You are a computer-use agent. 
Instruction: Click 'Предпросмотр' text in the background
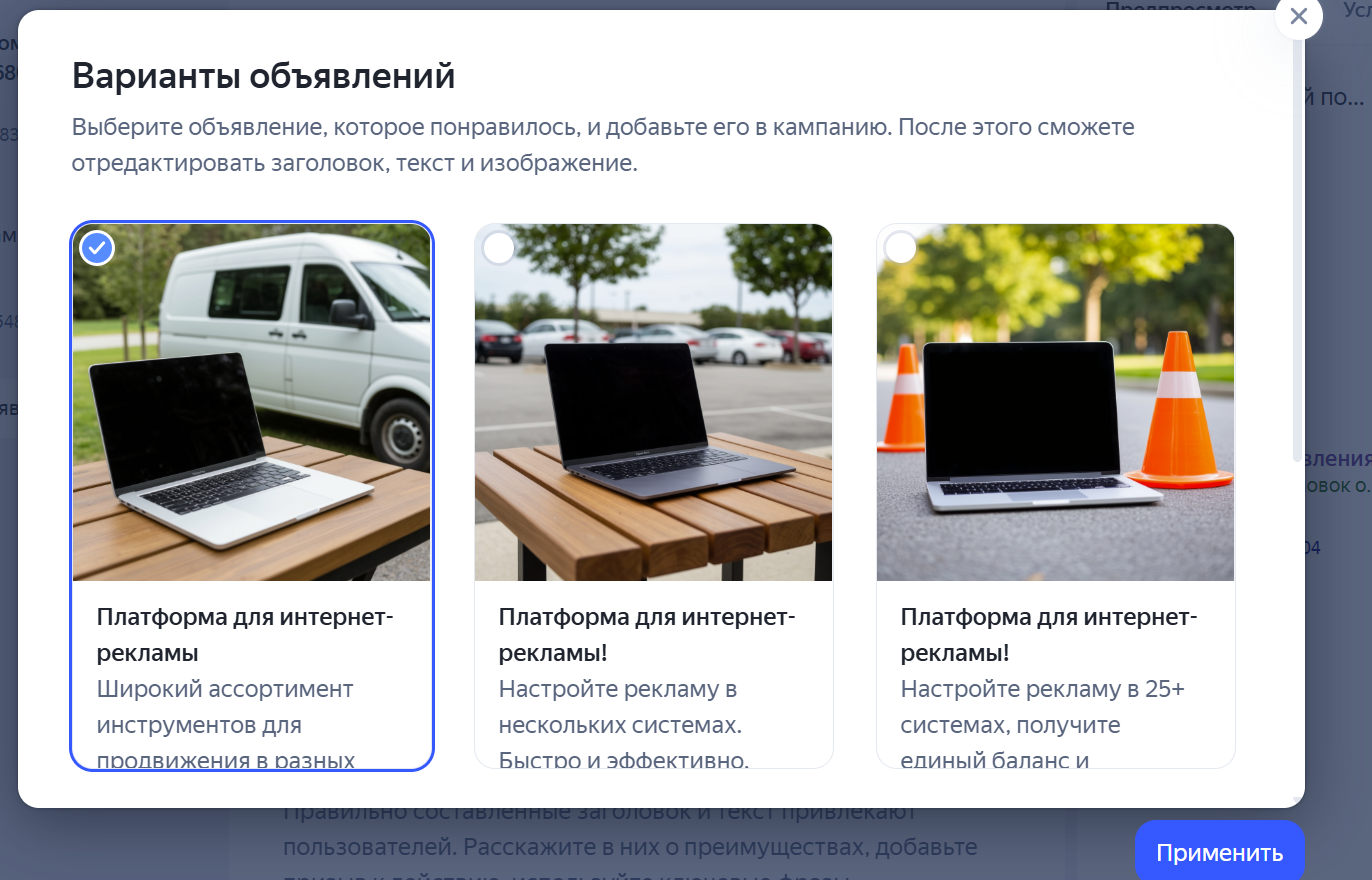pyautogui.click(x=1179, y=8)
